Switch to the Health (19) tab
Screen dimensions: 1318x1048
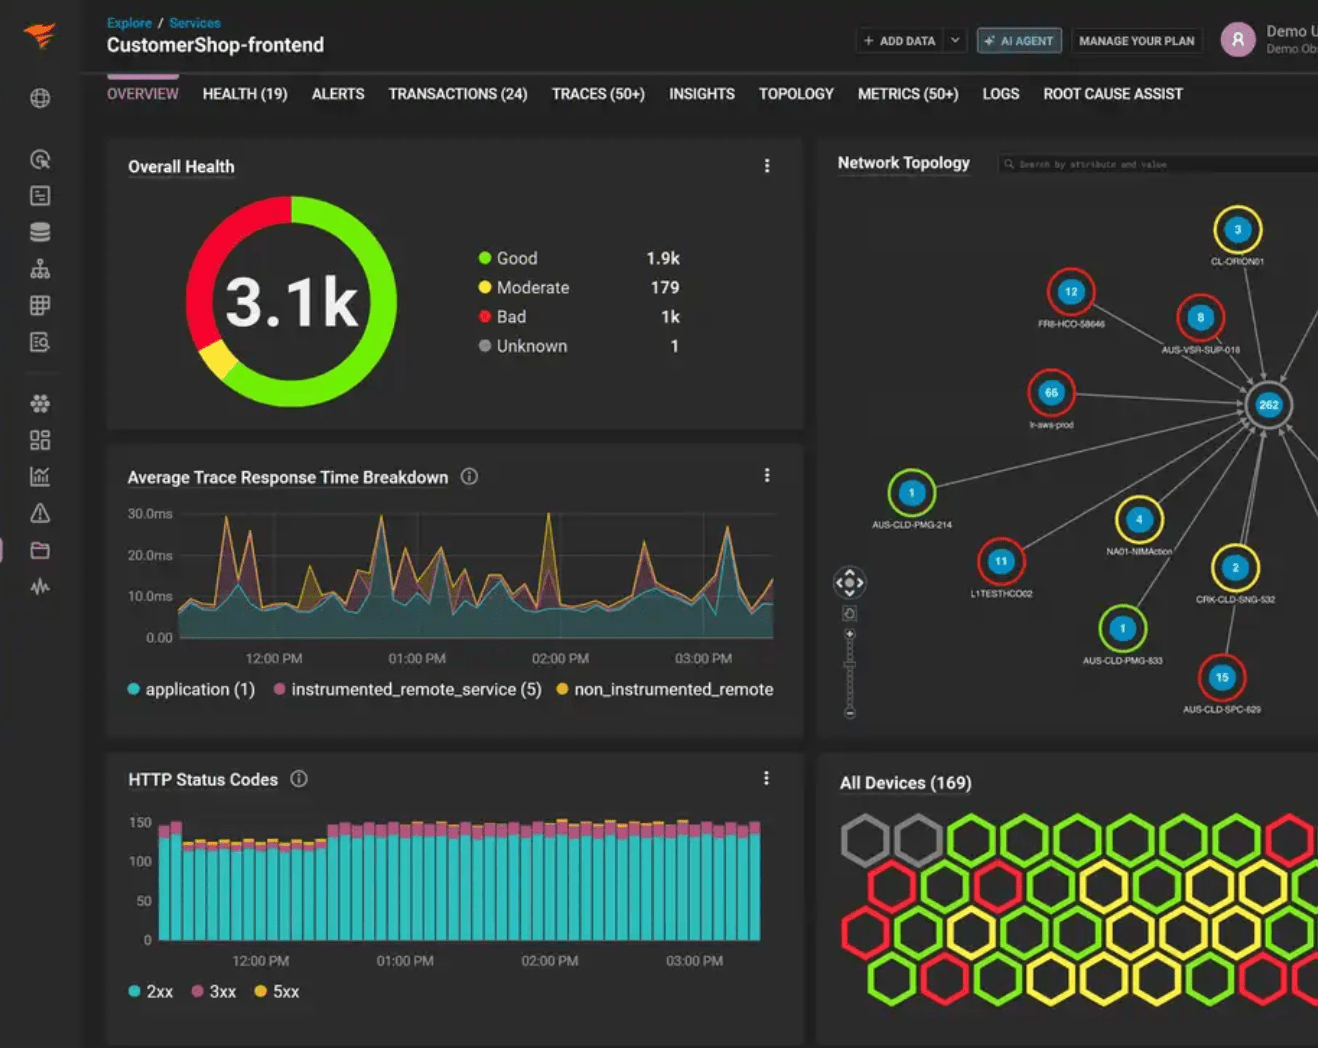pyautogui.click(x=245, y=93)
